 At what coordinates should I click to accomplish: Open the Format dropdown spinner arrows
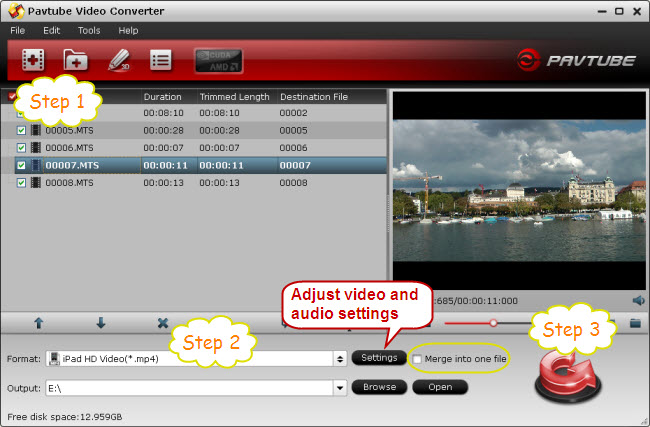(340, 359)
